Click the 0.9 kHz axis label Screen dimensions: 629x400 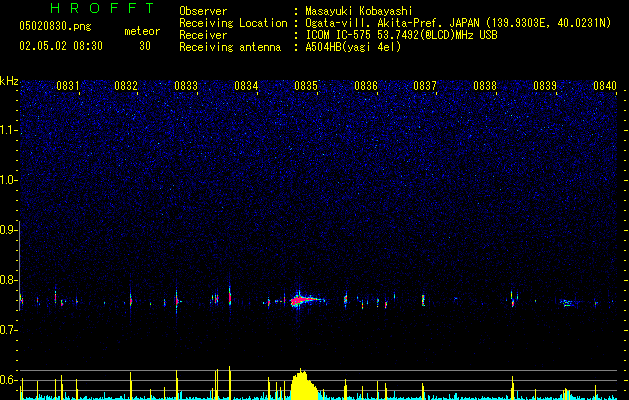click(8, 230)
